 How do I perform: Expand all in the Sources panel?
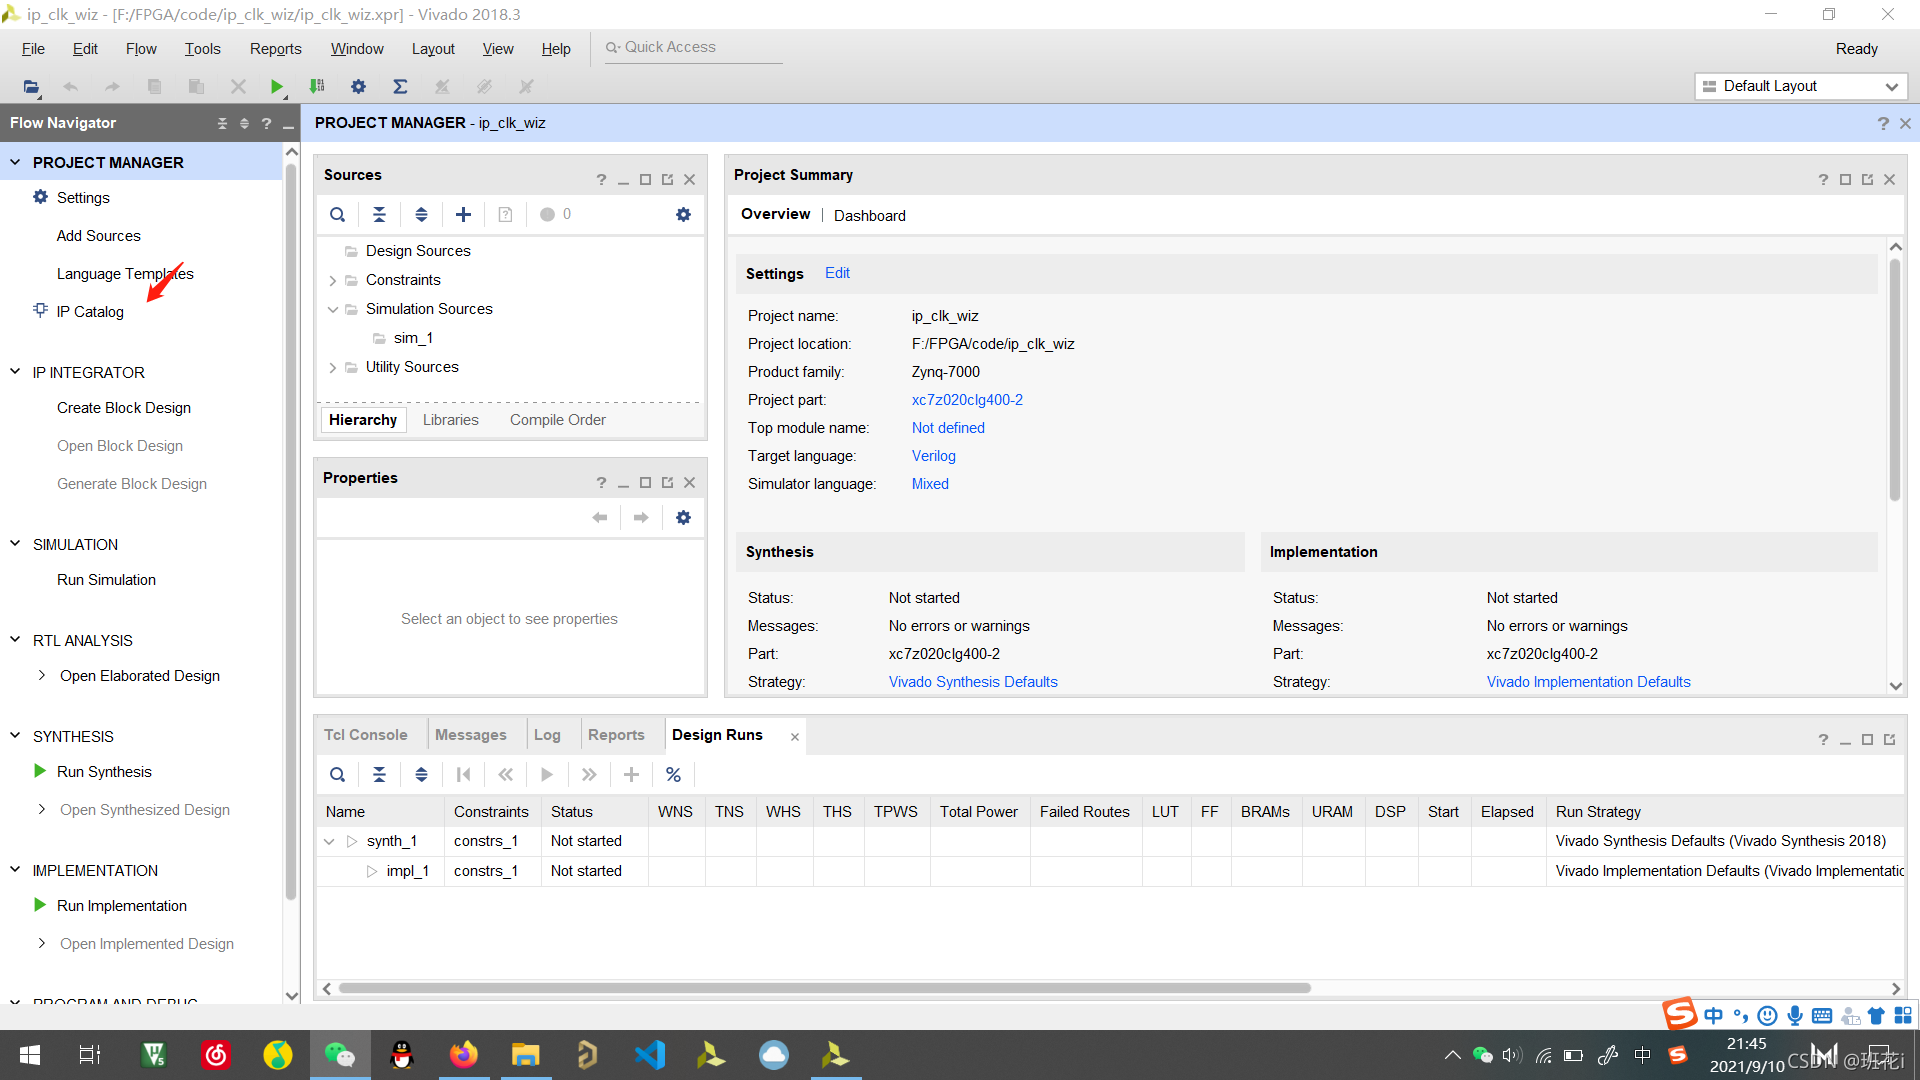point(421,214)
